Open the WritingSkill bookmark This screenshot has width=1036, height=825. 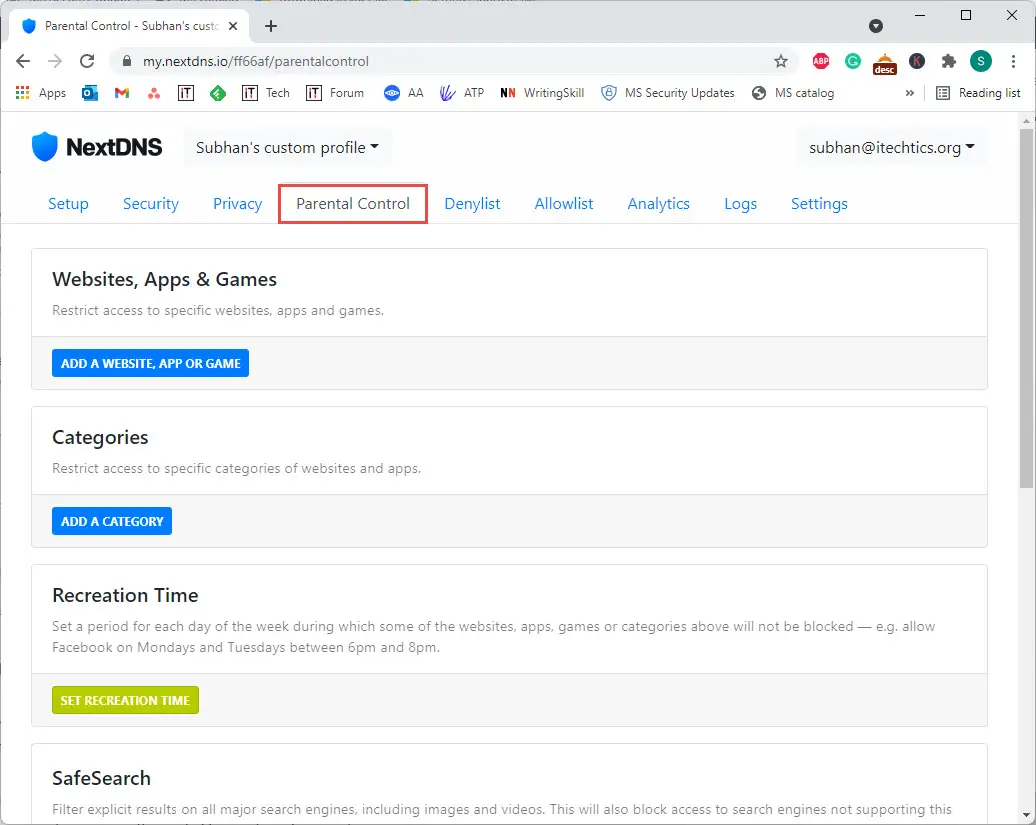(542, 93)
